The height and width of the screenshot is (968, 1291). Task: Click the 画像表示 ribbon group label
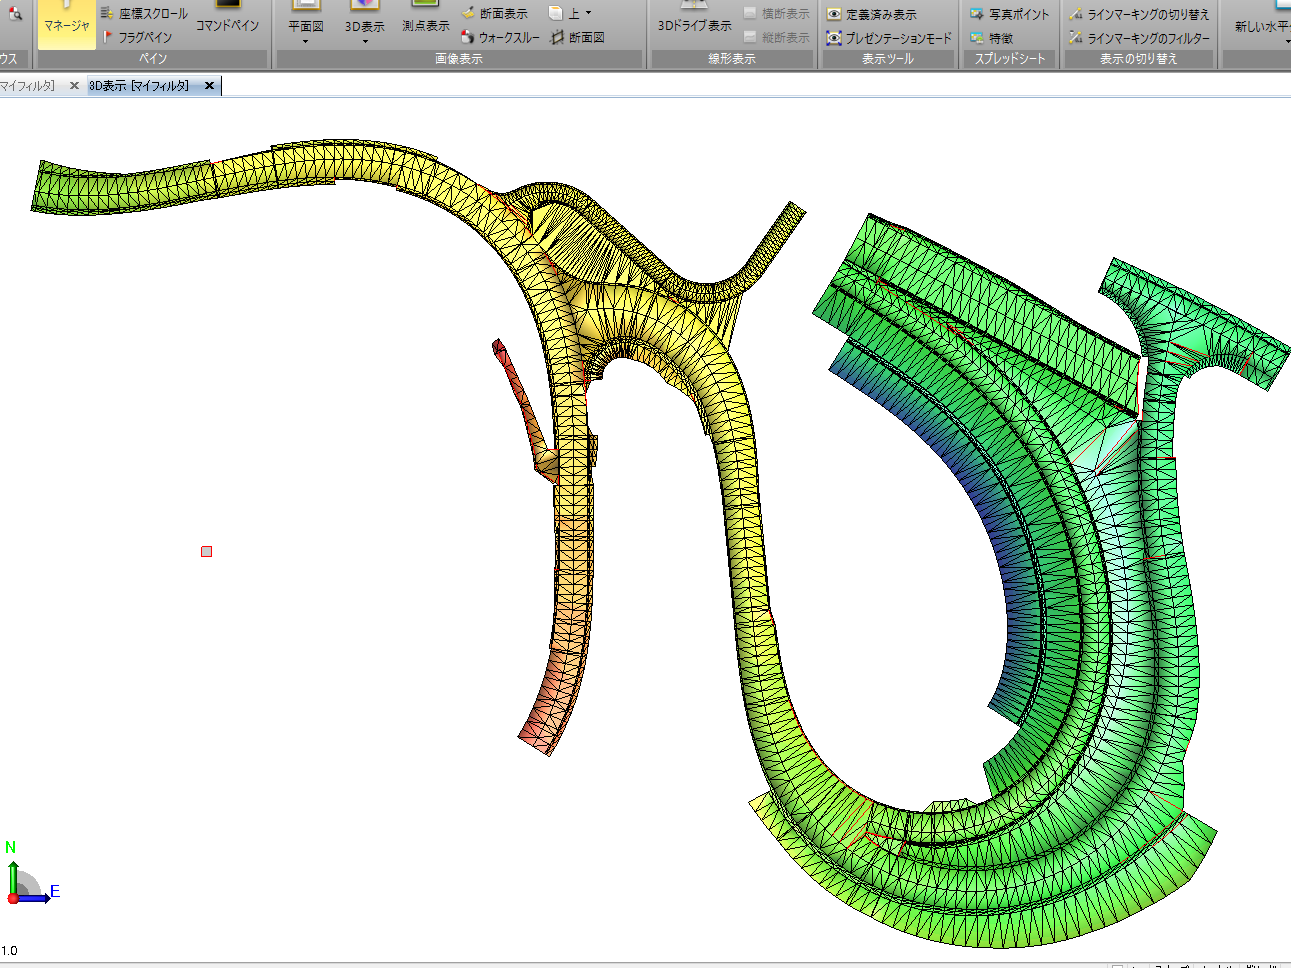(459, 59)
